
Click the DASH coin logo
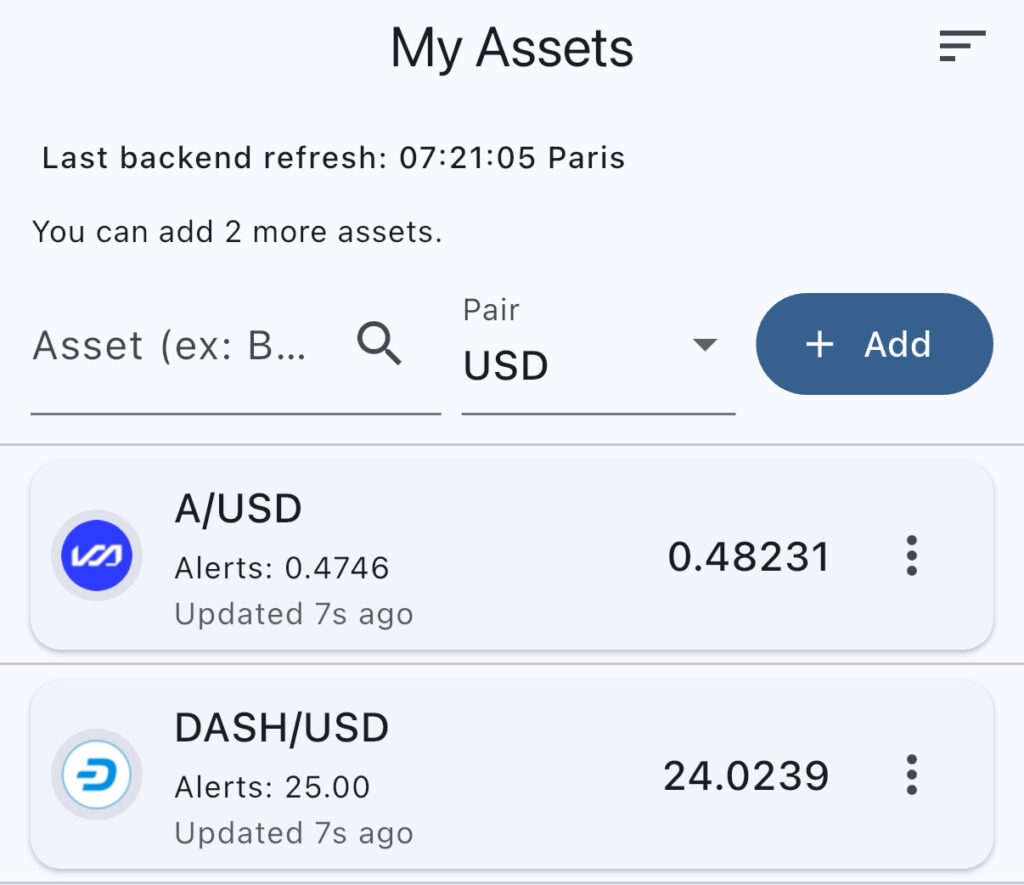(x=96, y=775)
